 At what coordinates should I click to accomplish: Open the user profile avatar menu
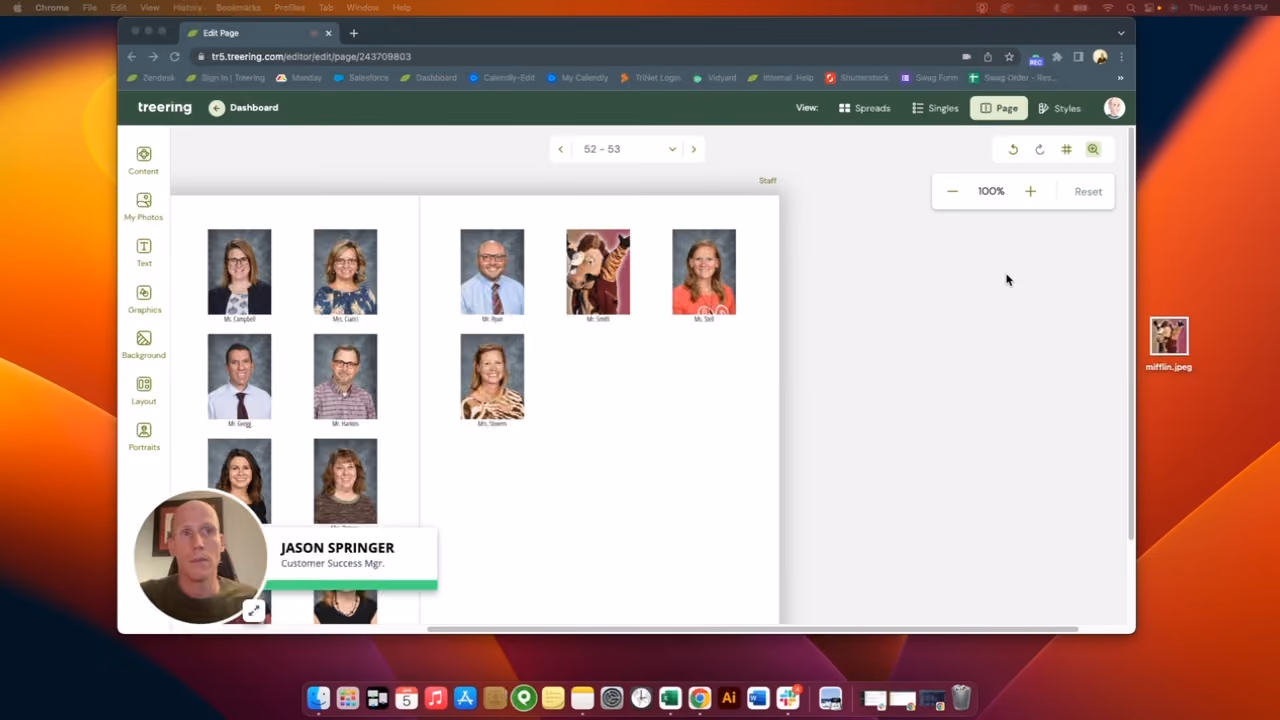(x=1114, y=107)
